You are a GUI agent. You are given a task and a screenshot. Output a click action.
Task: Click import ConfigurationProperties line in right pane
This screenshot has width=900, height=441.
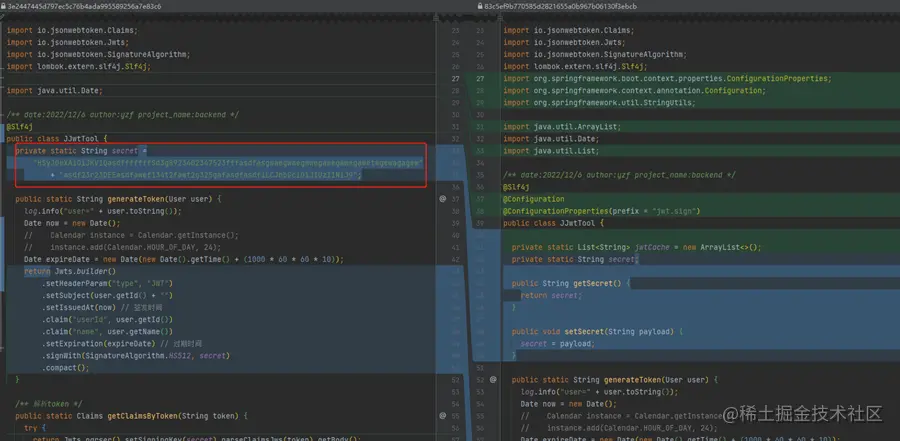(x=668, y=79)
